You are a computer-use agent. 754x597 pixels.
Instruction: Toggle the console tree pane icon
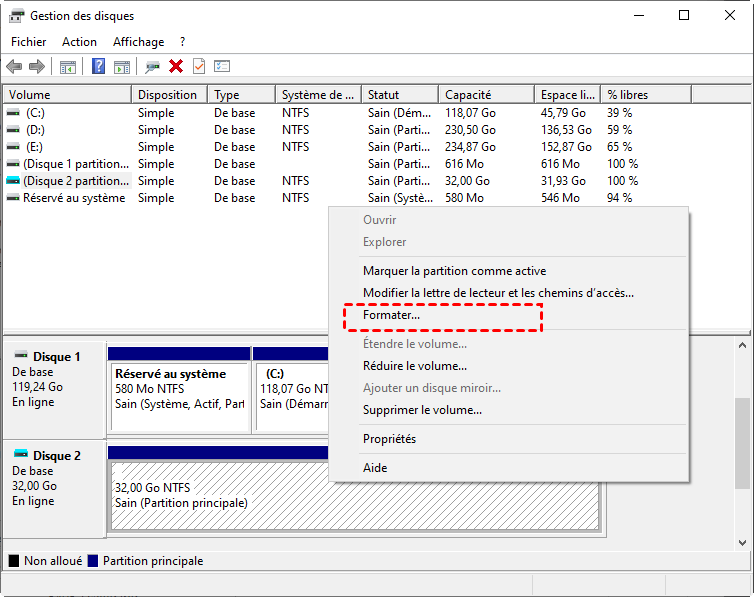click(x=68, y=66)
